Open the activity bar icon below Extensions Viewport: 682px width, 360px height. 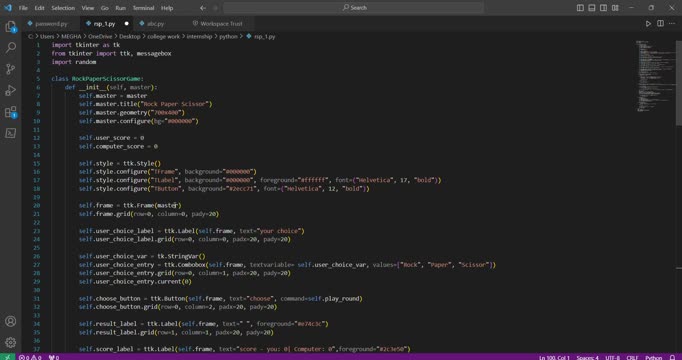(x=10, y=133)
